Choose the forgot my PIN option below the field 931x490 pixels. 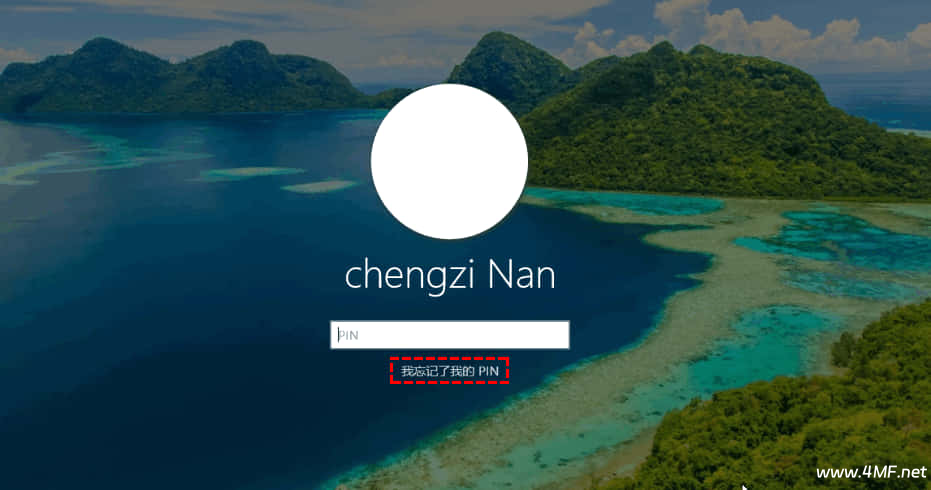[449, 371]
